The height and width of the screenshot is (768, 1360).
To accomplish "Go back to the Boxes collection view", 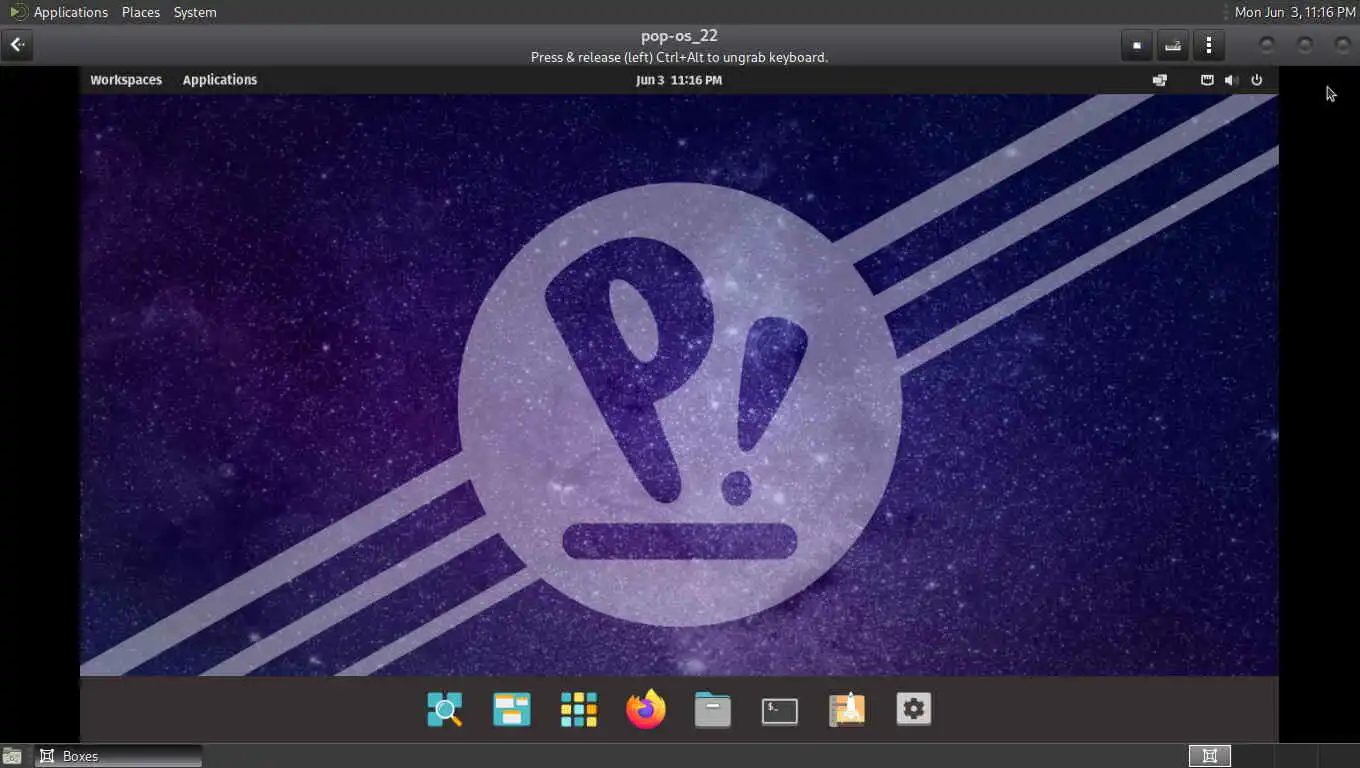I will pyautogui.click(x=17, y=45).
